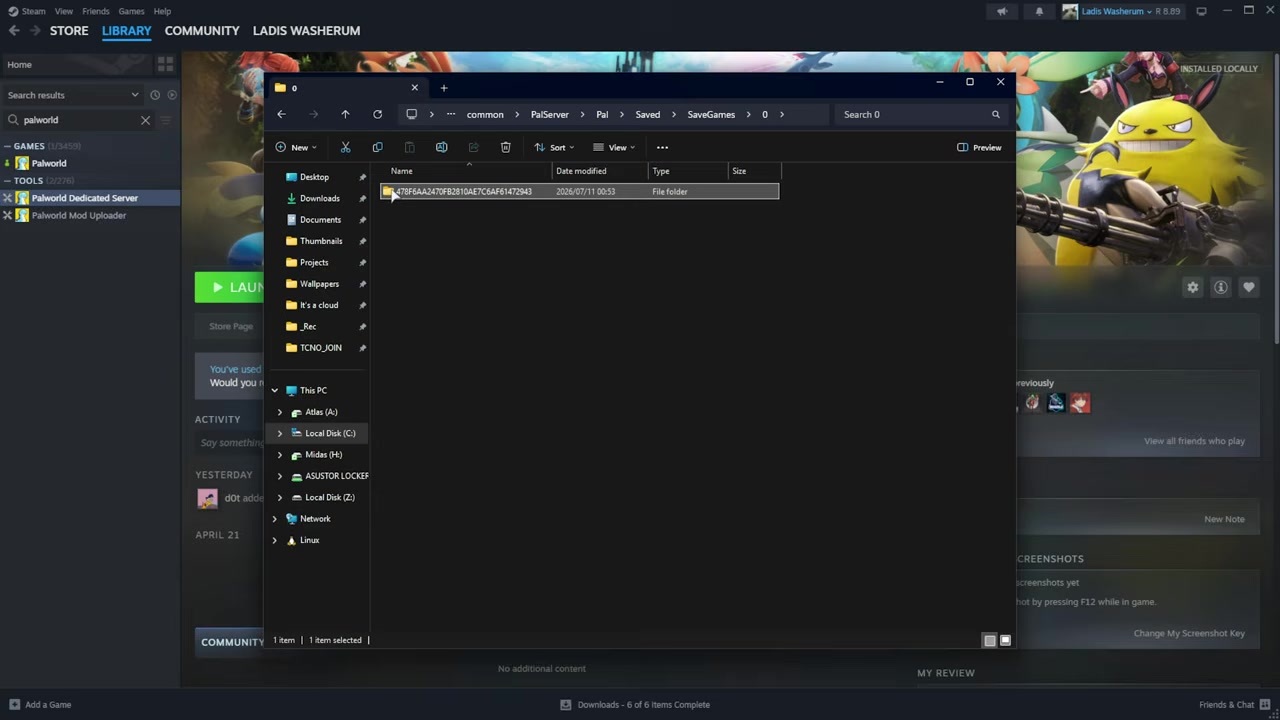Click the Cut icon in Explorer toolbar

coord(345,147)
